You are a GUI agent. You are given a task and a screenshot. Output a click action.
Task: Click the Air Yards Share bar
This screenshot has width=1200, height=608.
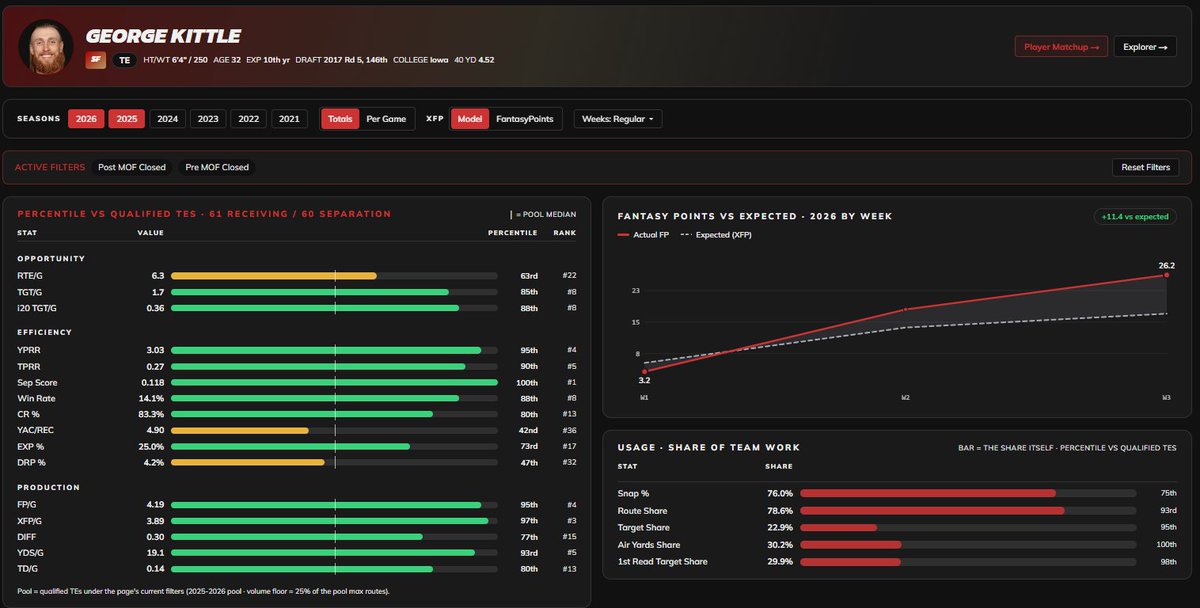(x=968, y=545)
